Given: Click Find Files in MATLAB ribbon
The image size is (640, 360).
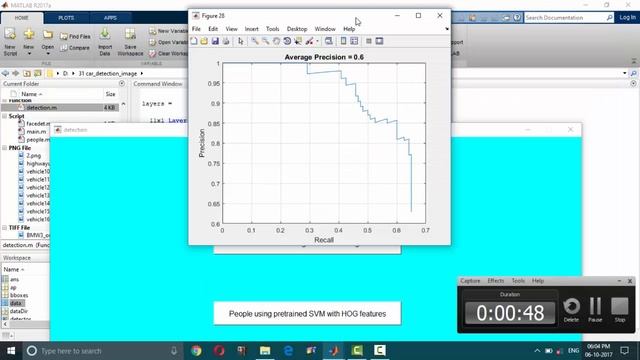Looking at the screenshot, I should coord(76,36).
